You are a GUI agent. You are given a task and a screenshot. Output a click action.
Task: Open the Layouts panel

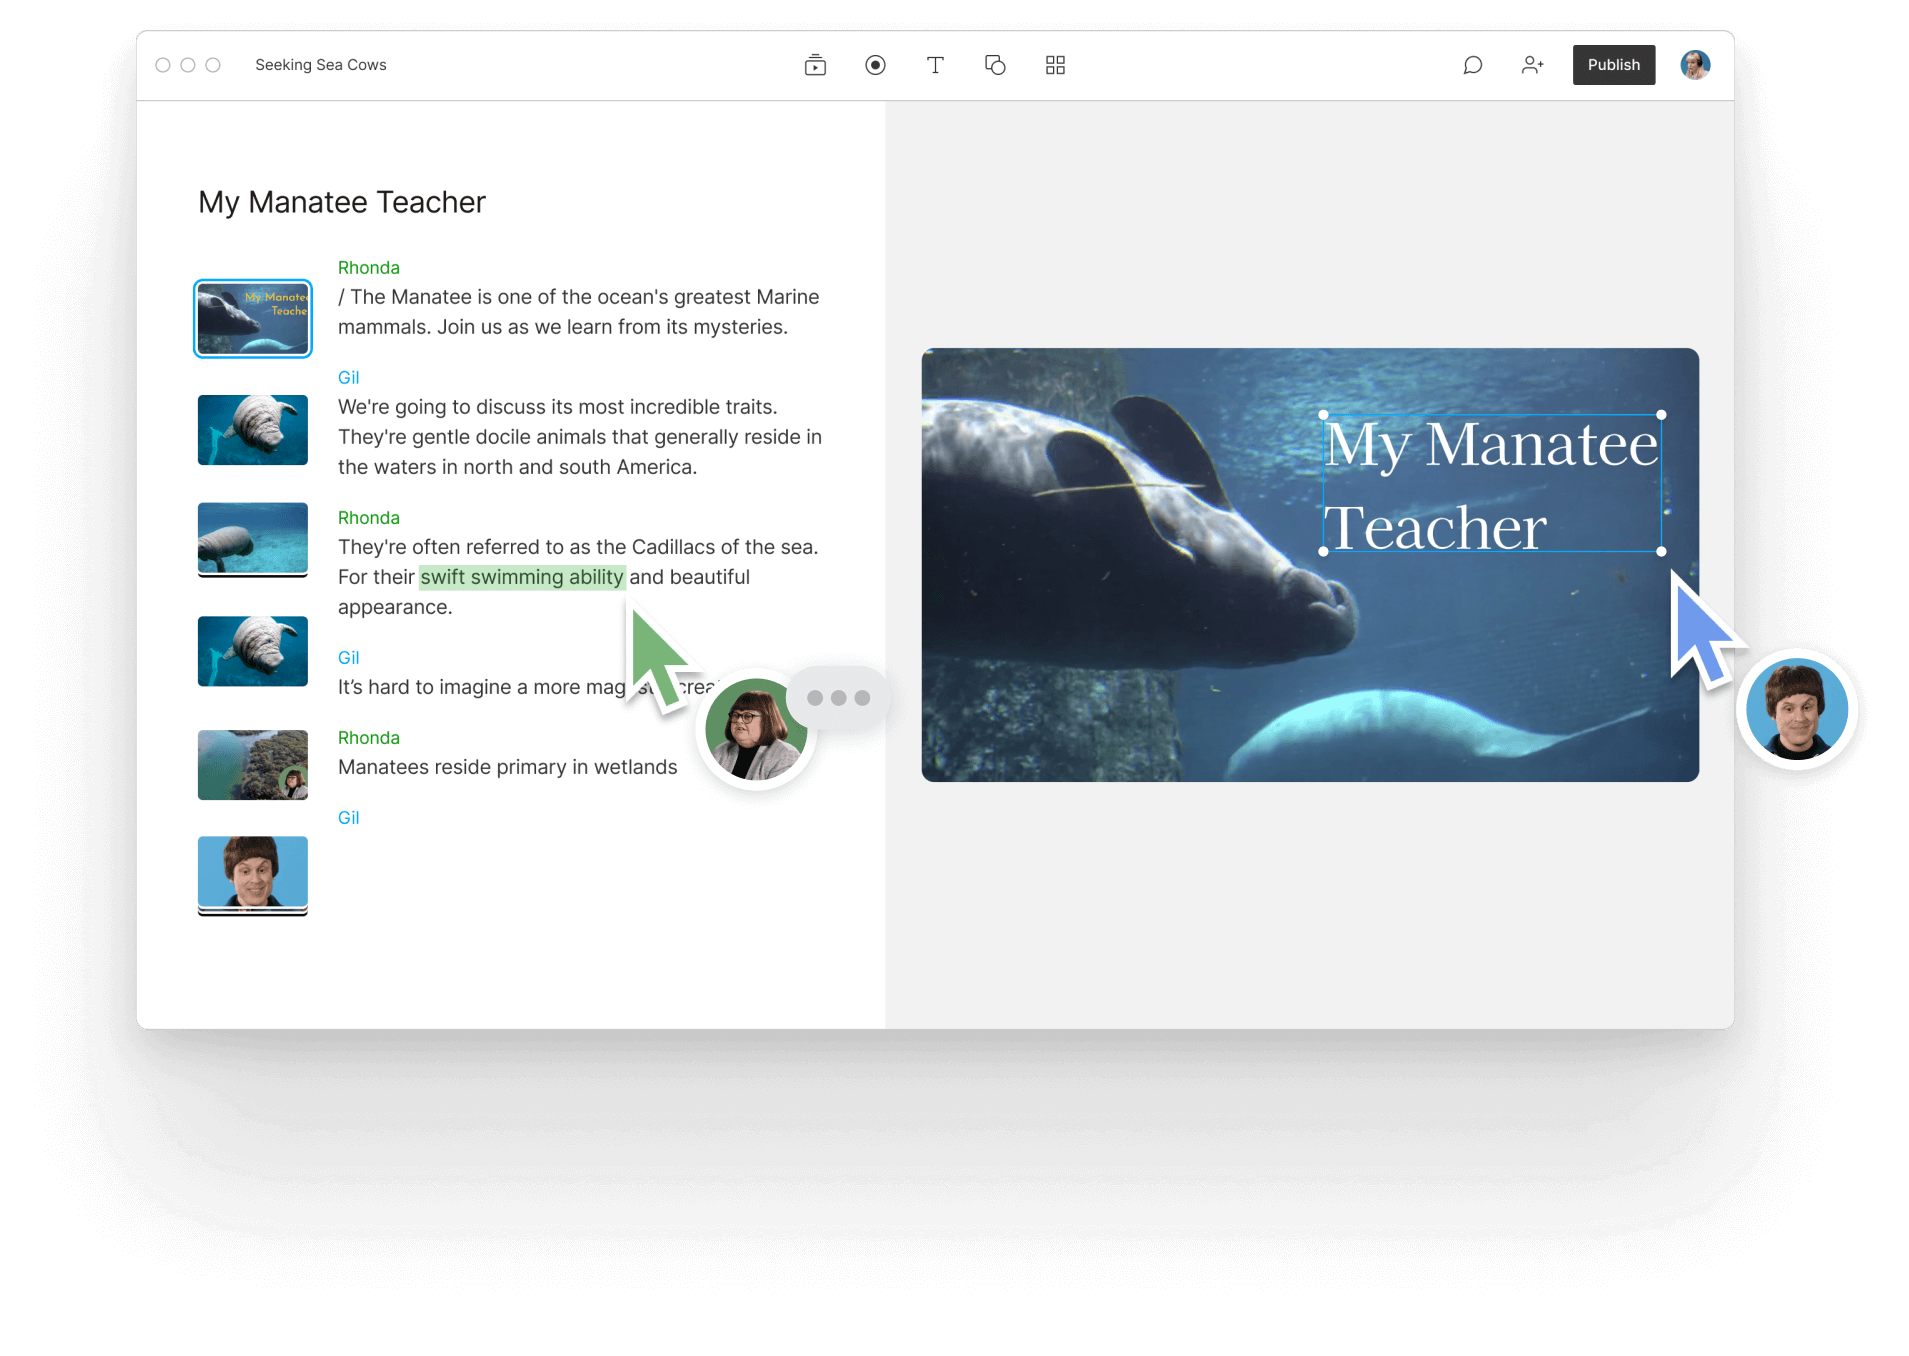coord(1055,64)
